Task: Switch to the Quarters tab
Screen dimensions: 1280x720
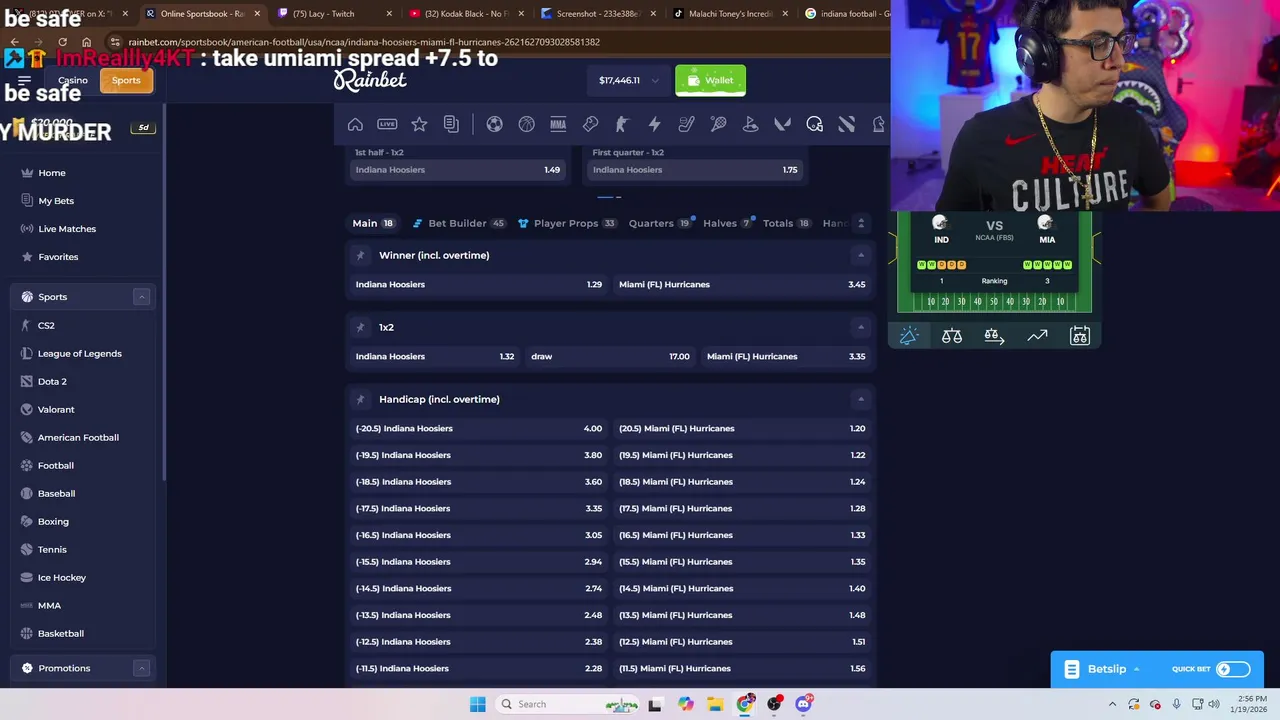Action: click(x=660, y=223)
